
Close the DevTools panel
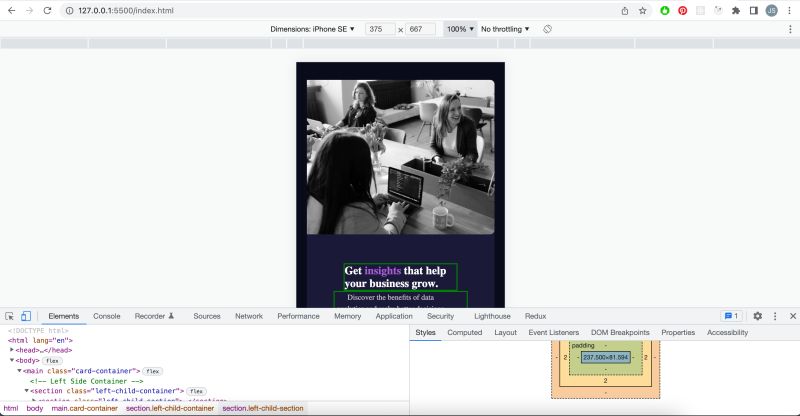pos(793,316)
